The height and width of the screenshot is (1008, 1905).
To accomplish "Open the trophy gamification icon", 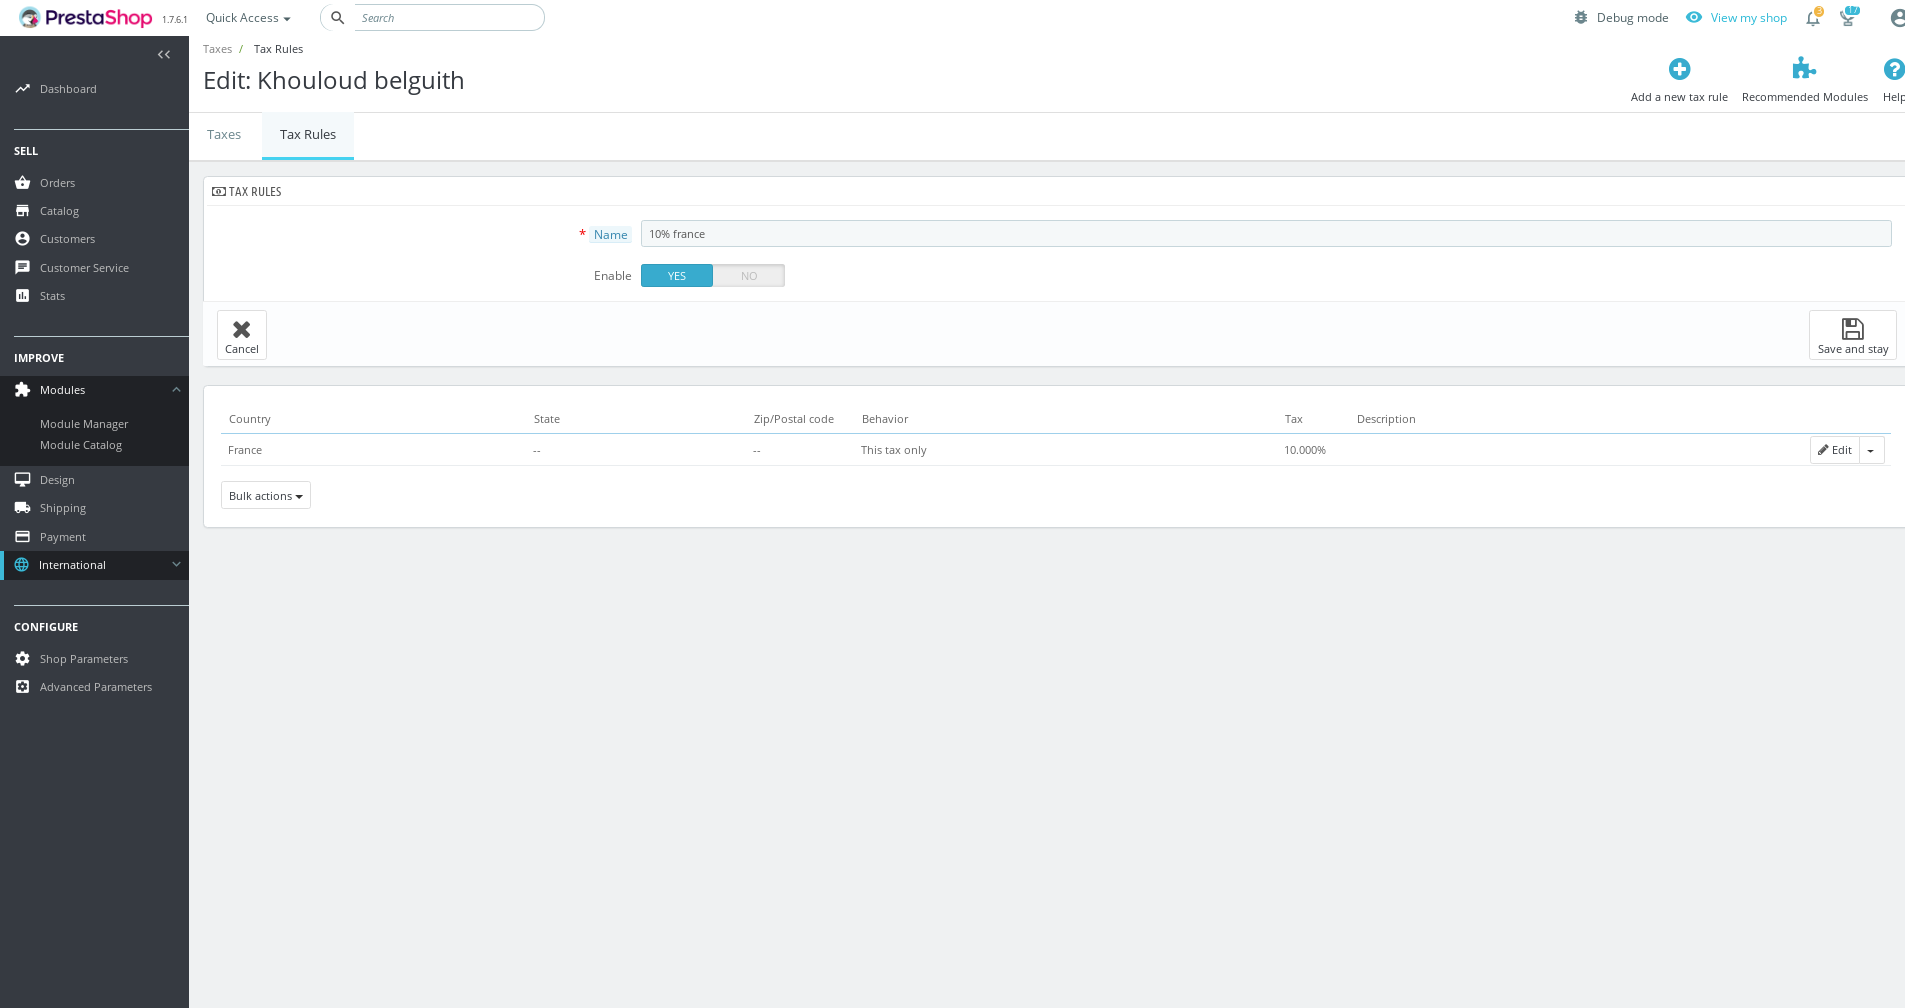I will pyautogui.click(x=1848, y=18).
